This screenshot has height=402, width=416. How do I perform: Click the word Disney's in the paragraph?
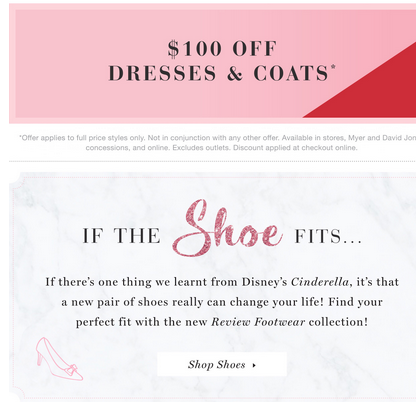pos(264,282)
